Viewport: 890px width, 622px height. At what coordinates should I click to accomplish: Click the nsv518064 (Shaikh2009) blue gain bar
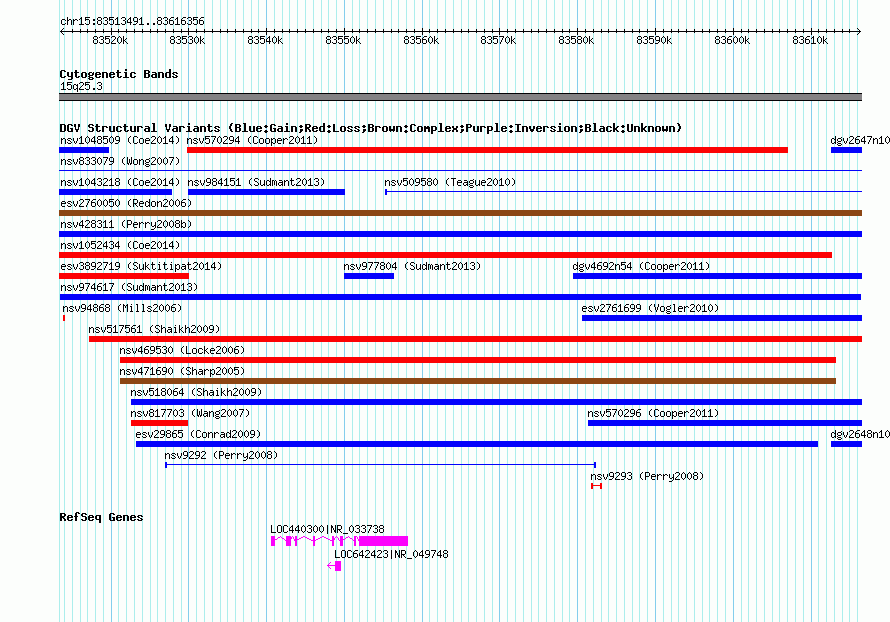click(x=497, y=402)
